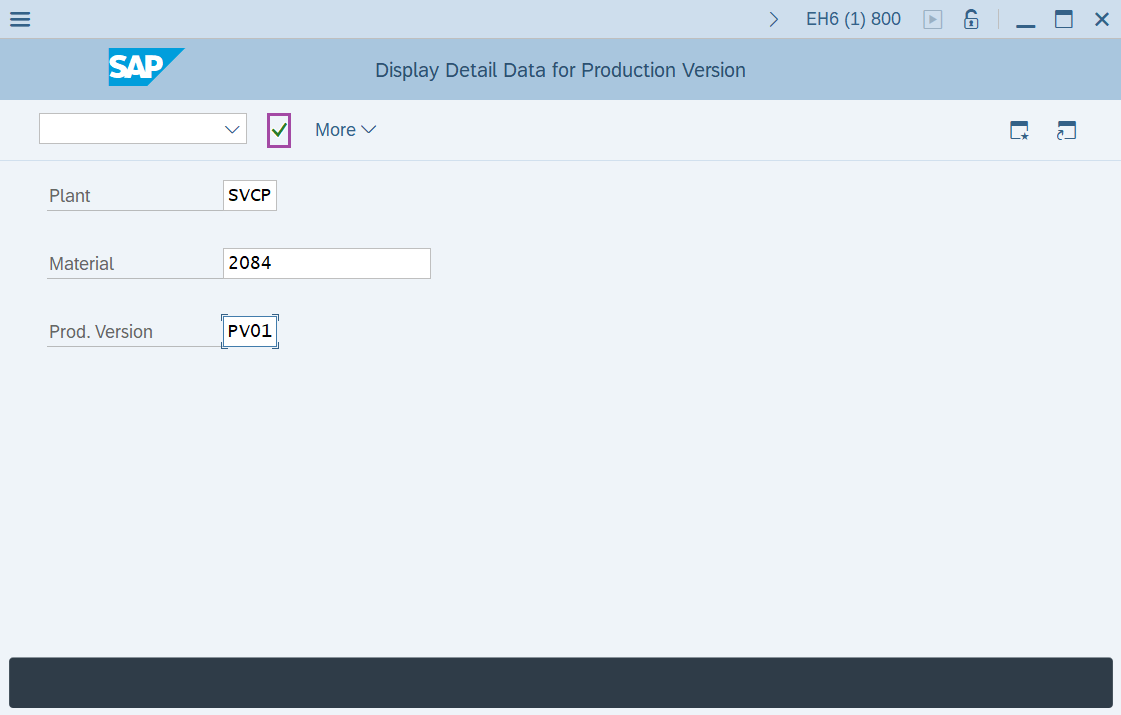Image resolution: width=1121 pixels, height=715 pixels.
Task: Click the window-with-arrow shortcut icon
Action: 1066,130
